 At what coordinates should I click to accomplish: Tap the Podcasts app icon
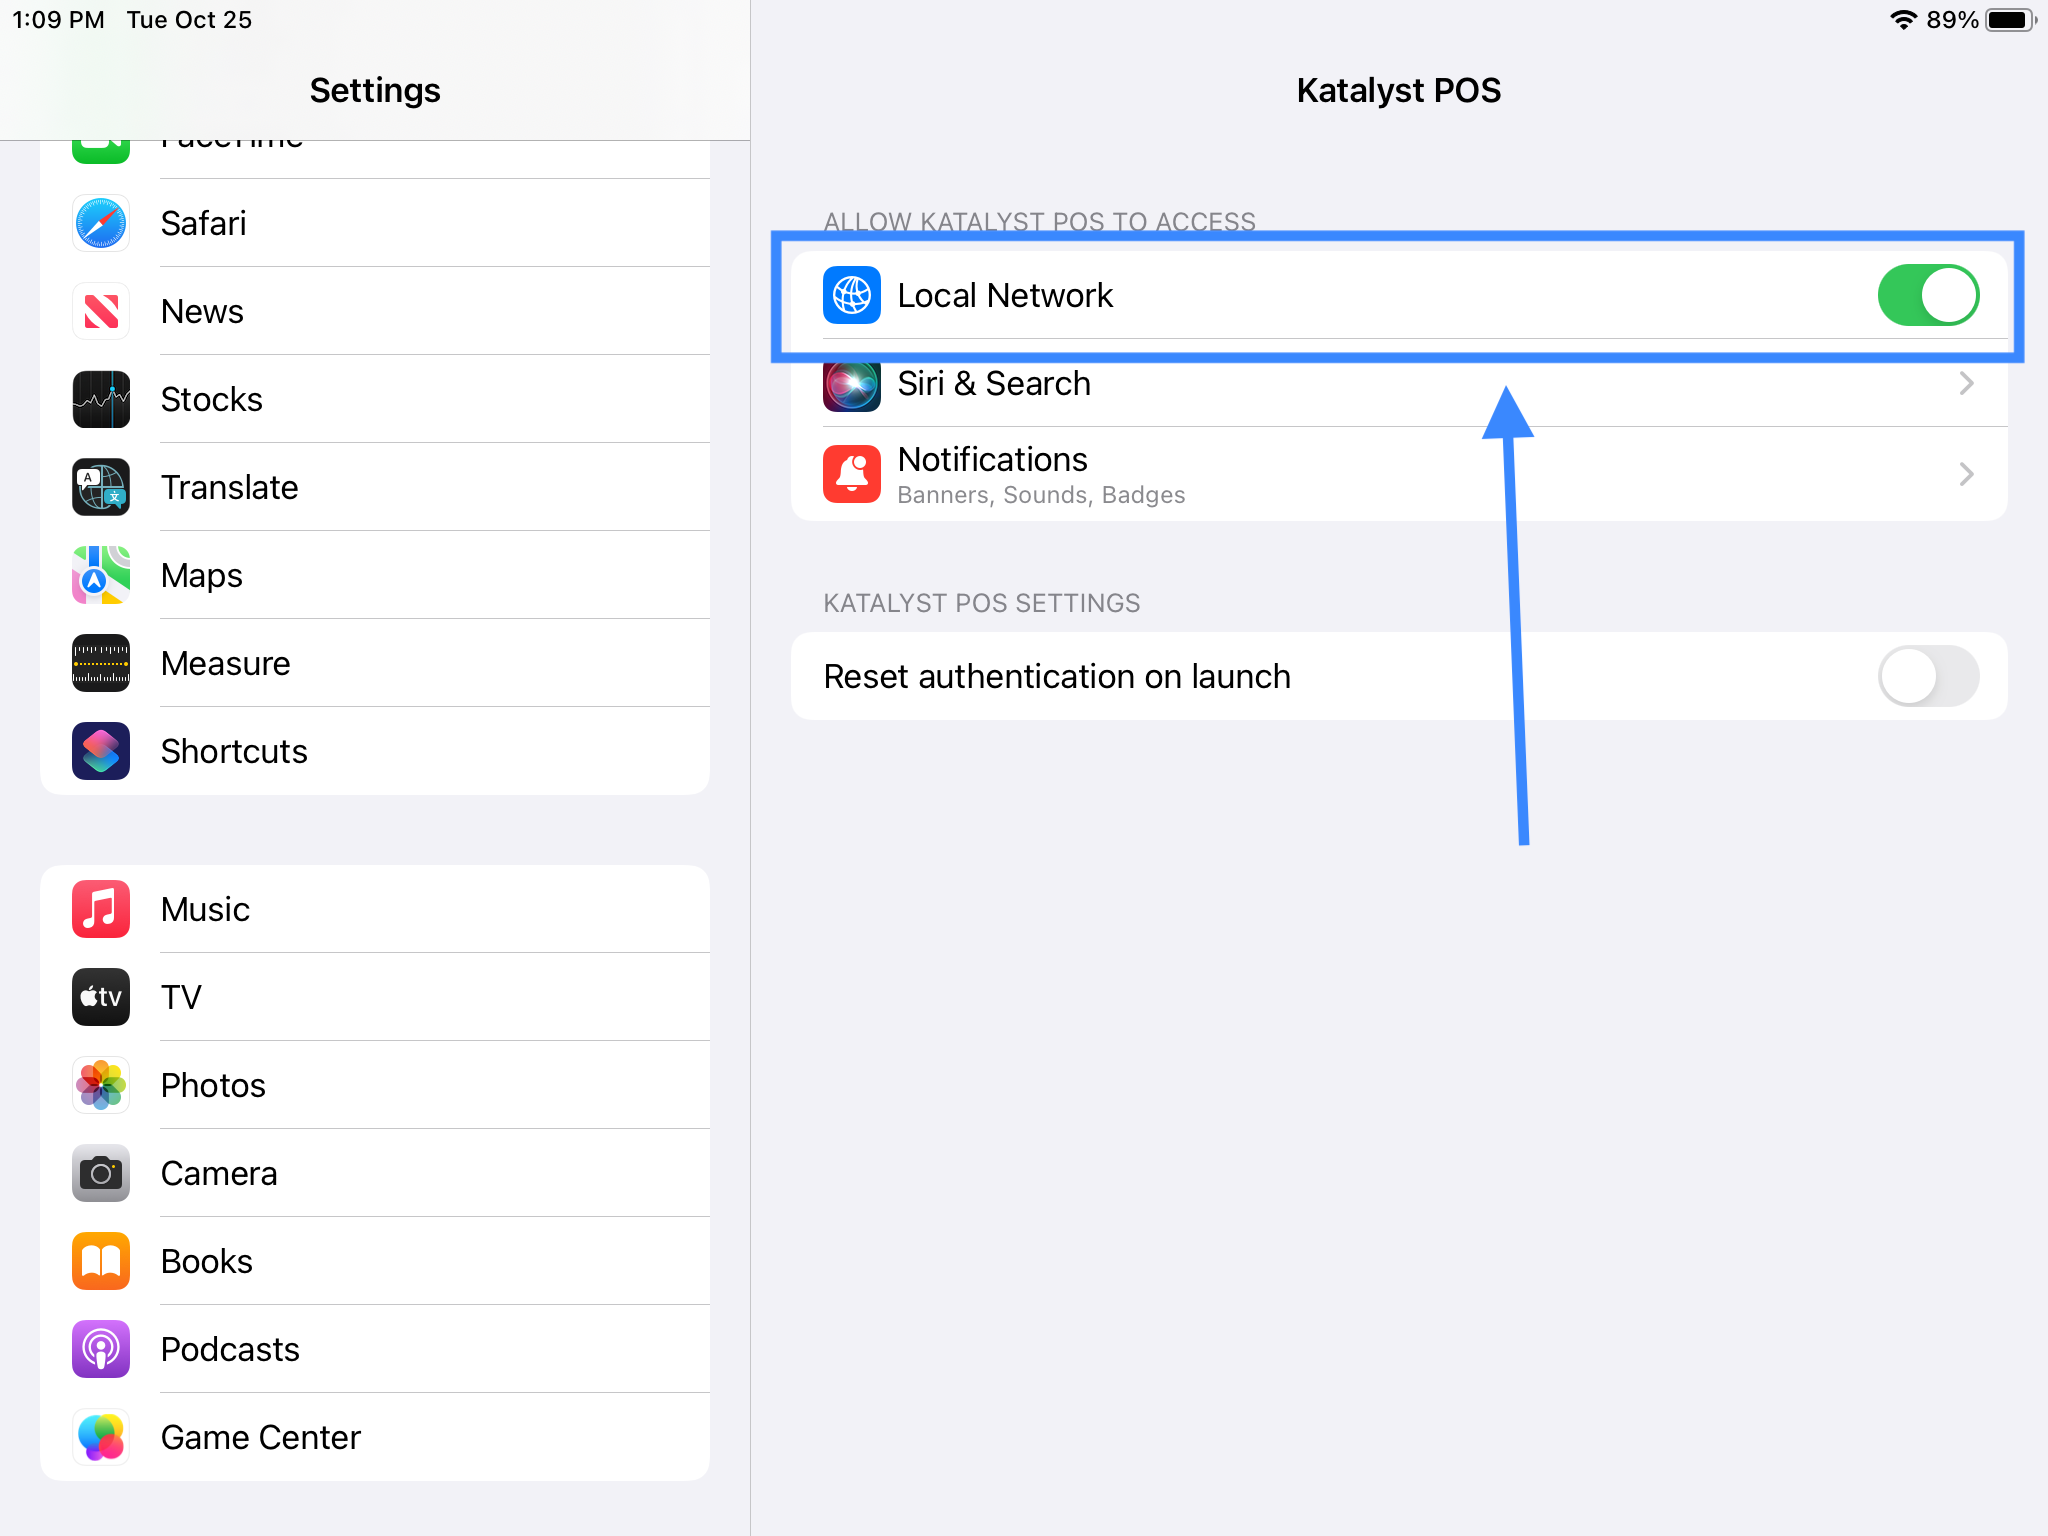[101, 1349]
